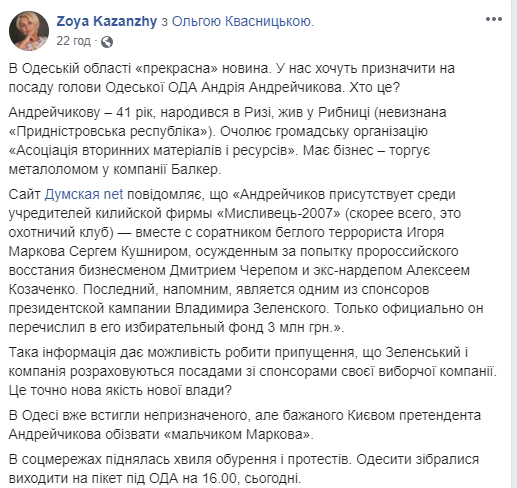Click the globe public audience icon
This screenshot has width=517, height=488.
[107, 42]
